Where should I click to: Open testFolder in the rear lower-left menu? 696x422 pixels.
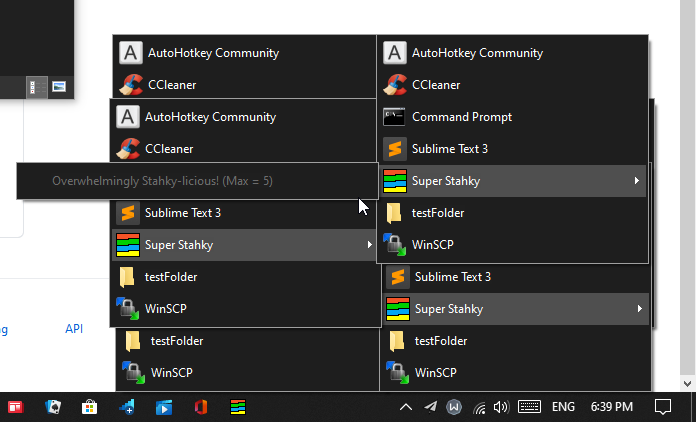(248, 341)
